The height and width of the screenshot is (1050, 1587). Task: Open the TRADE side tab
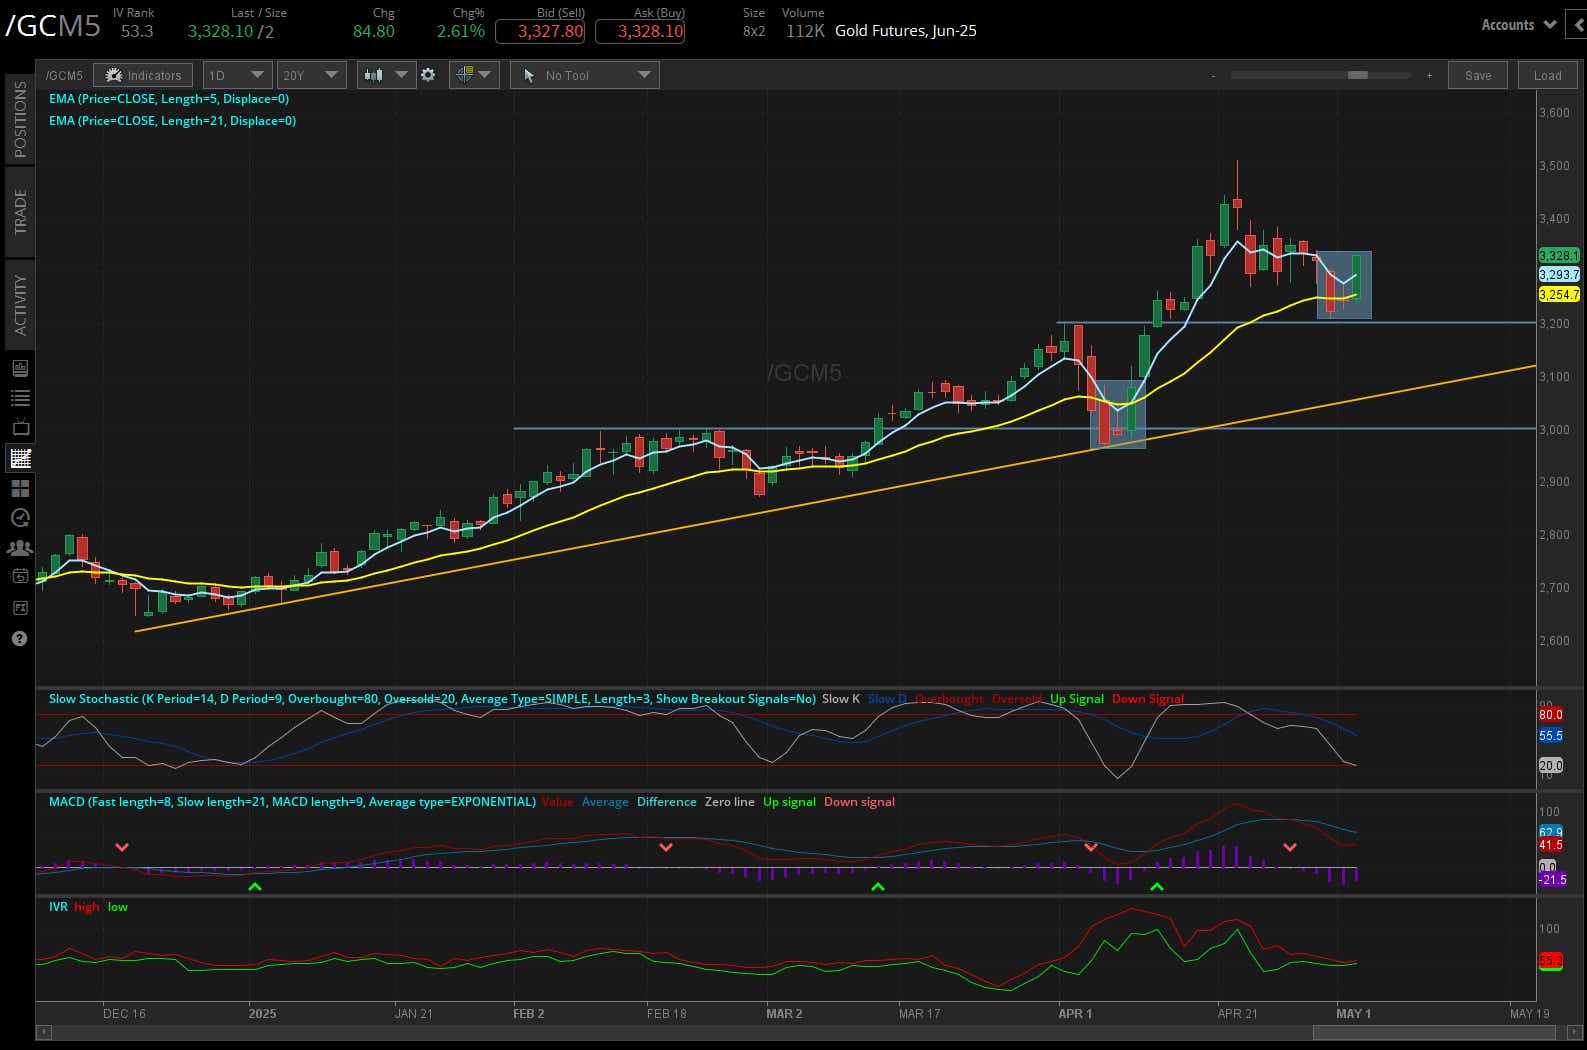(x=20, y=212)
